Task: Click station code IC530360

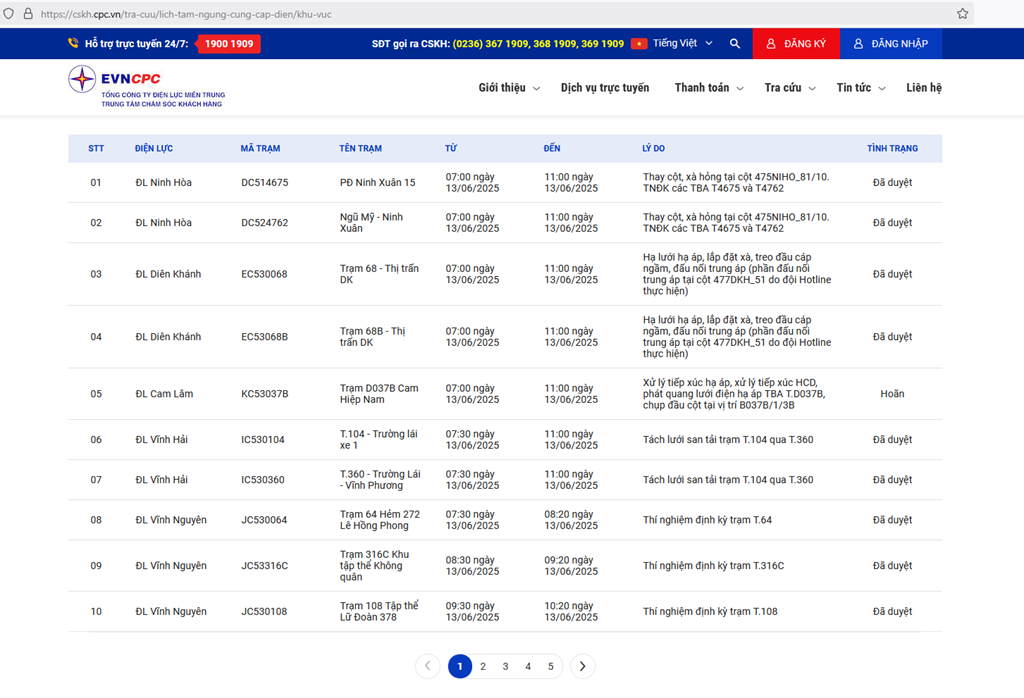Action: [263, 480]
